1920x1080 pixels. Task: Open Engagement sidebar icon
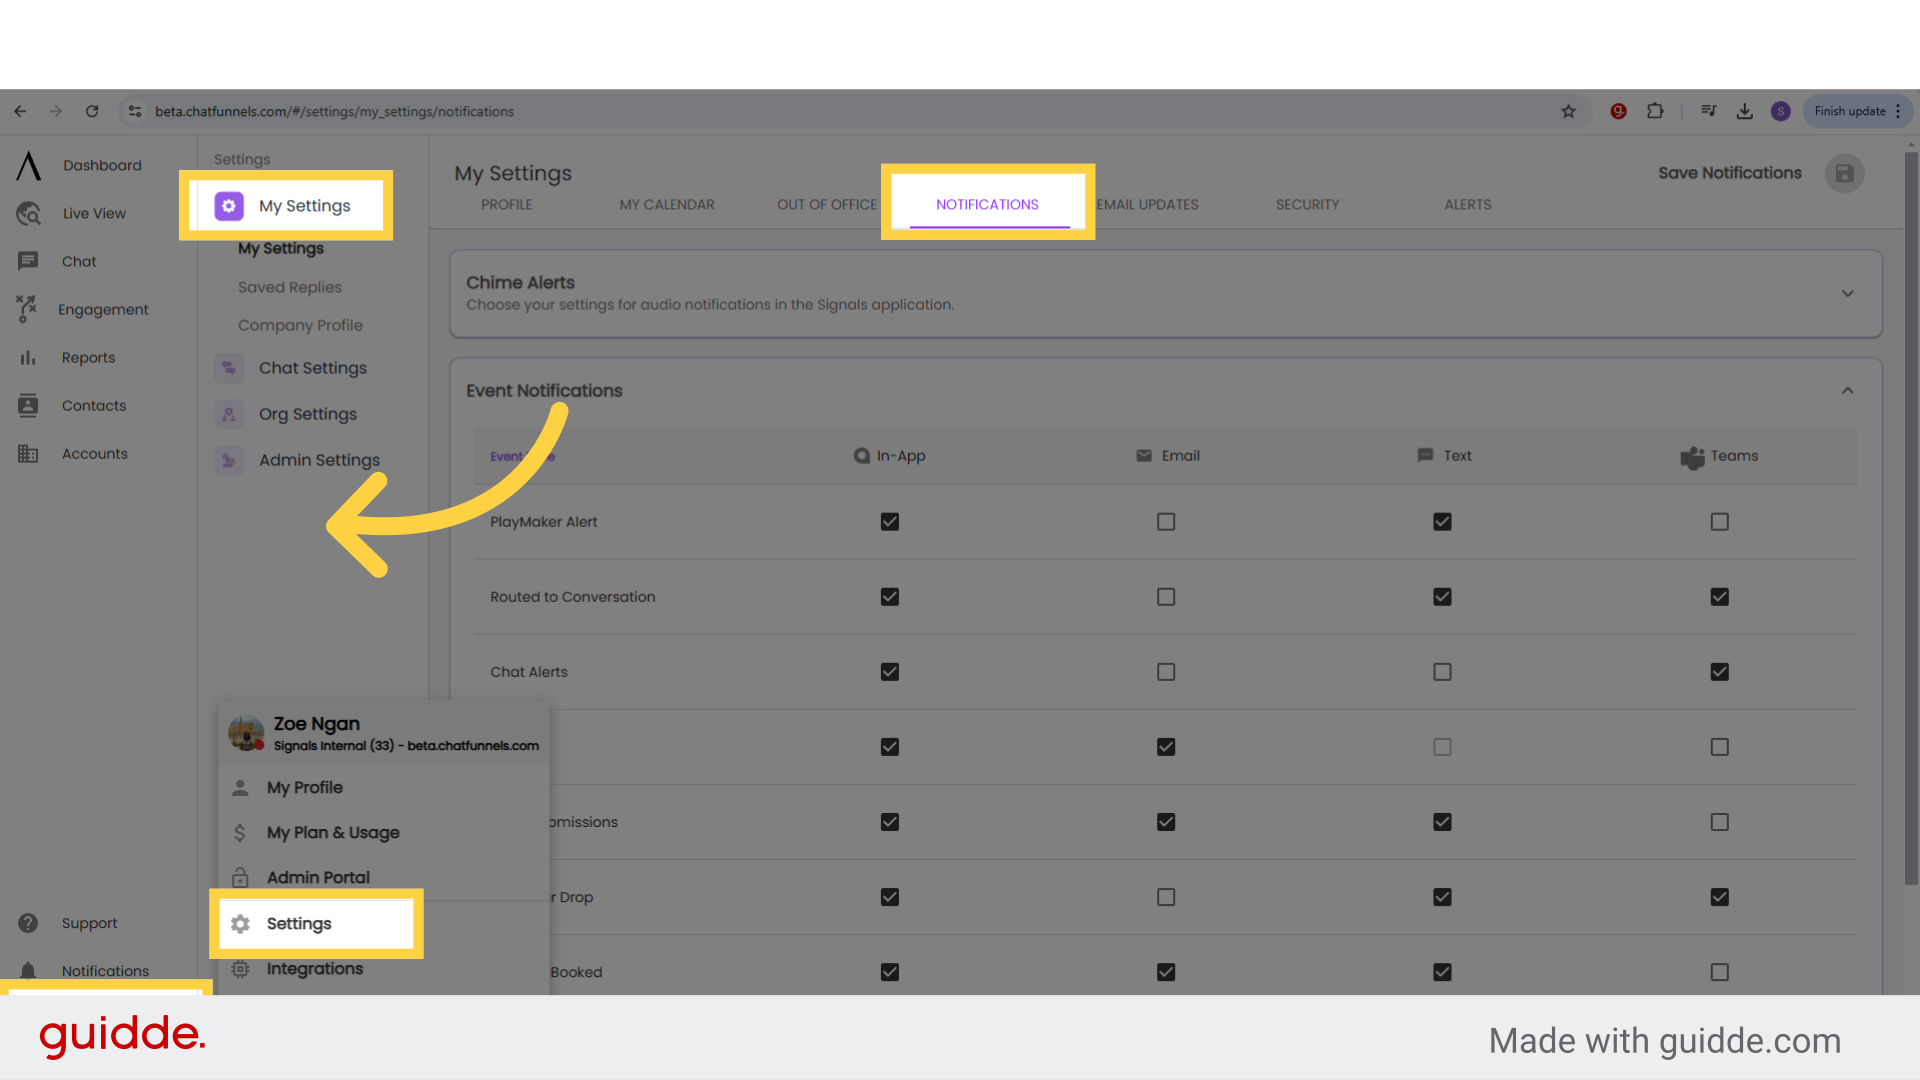[x=27, y=309]
